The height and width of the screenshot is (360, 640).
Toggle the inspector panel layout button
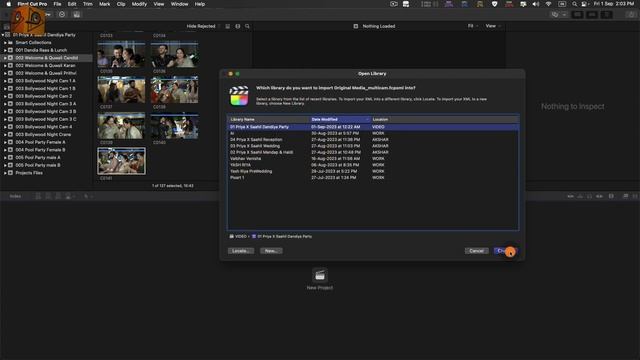coord(607,15)
